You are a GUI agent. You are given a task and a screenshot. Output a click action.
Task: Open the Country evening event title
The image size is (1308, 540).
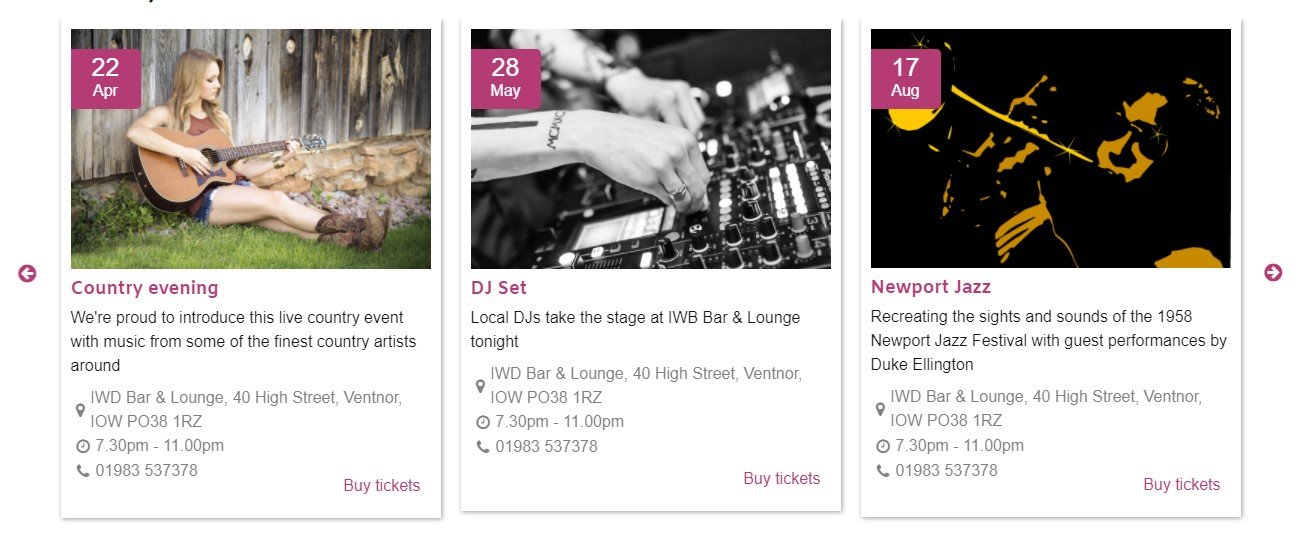pos(144,288)
